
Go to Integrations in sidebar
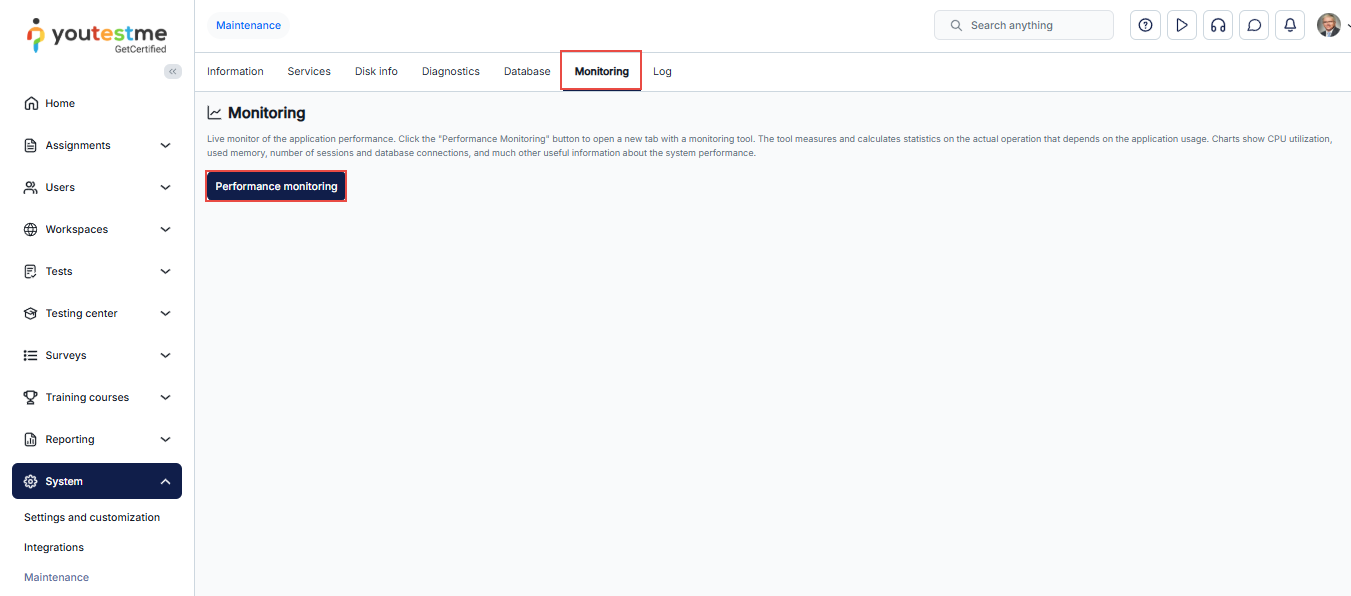point(54,547)
